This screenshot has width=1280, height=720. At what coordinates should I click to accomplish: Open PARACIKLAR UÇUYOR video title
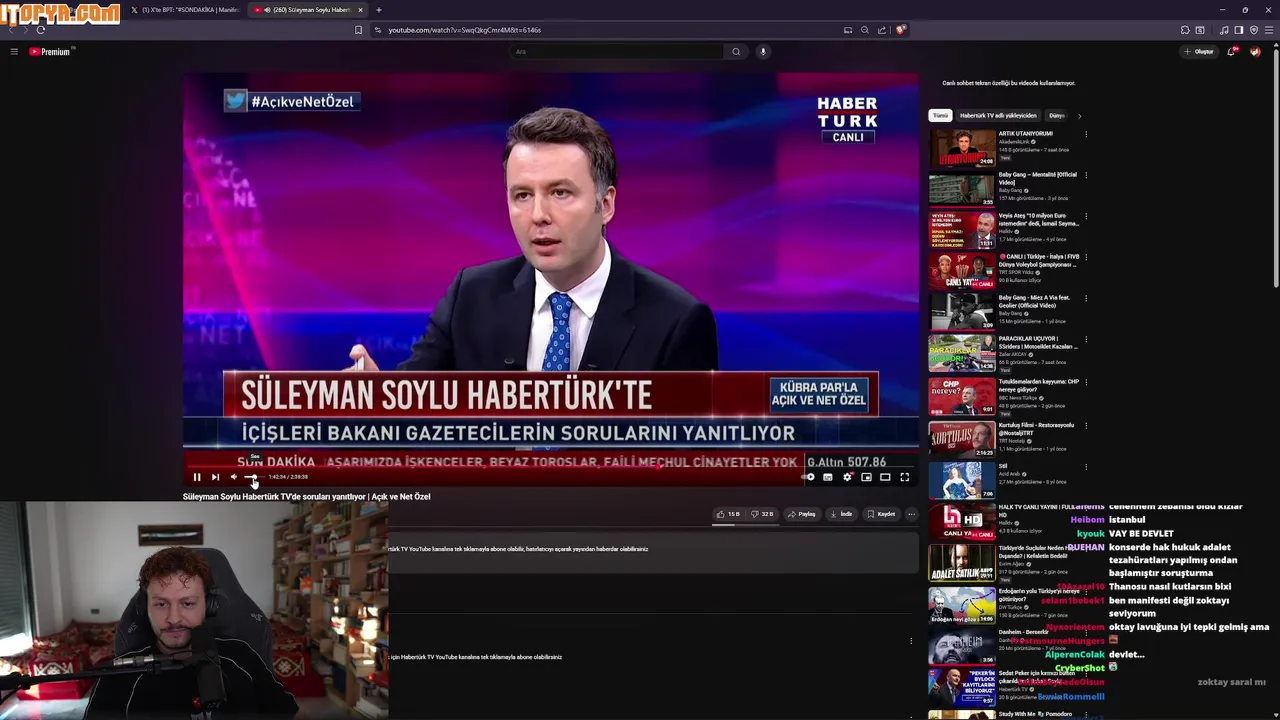click(1038, 342)
